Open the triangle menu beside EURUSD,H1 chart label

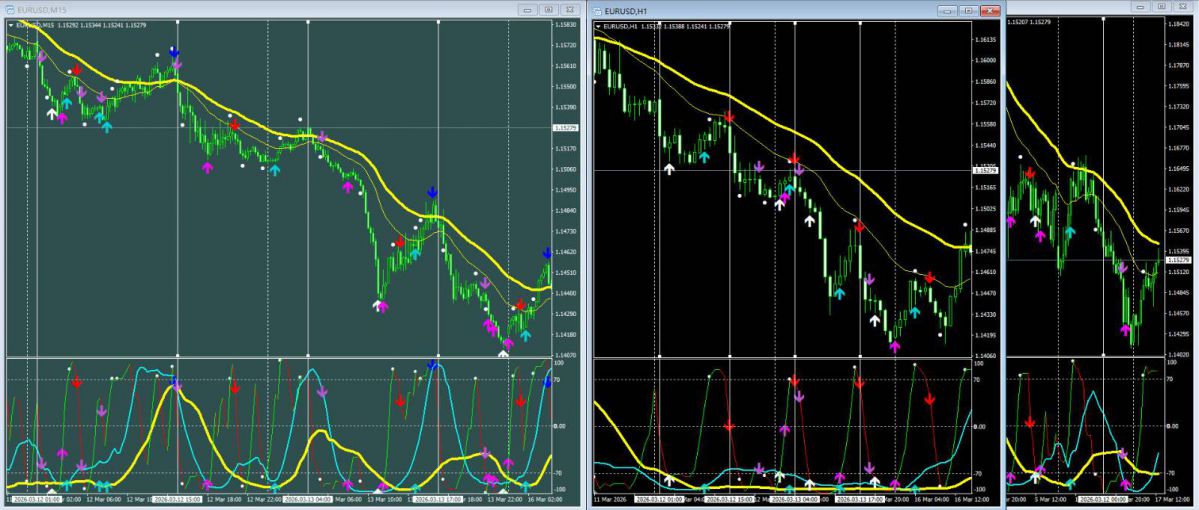click(x=598, y=26)
